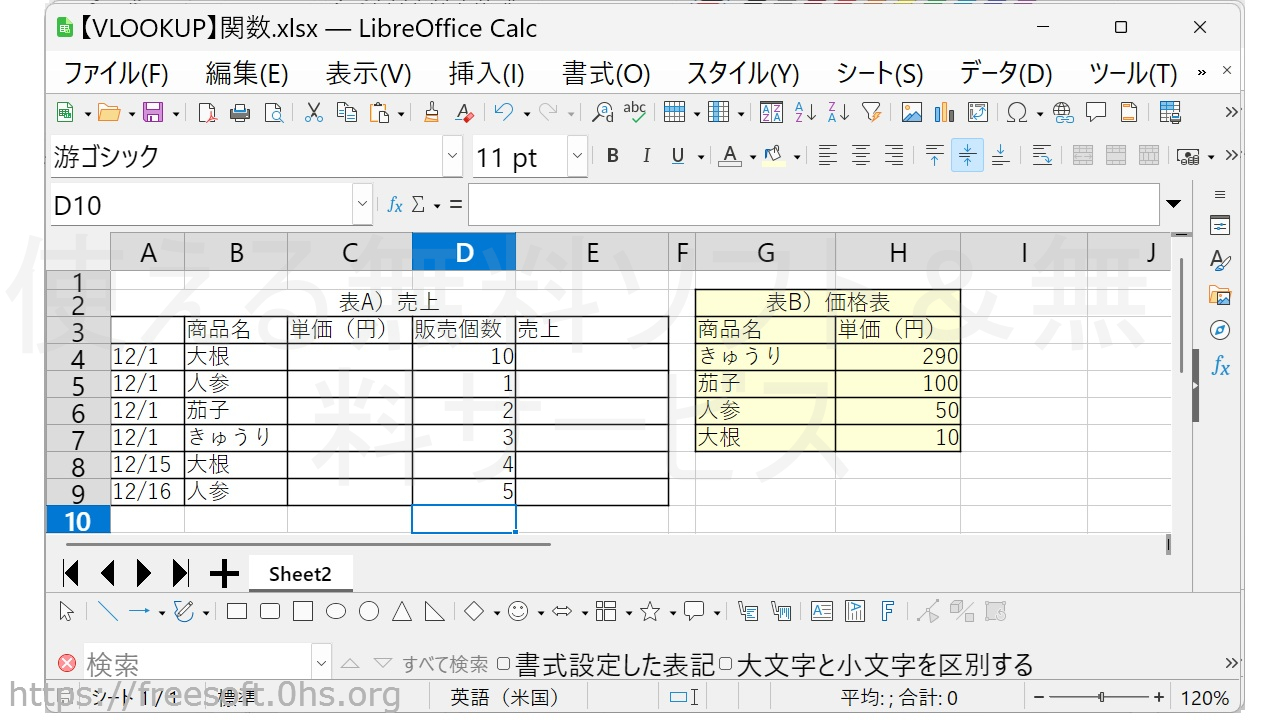1280x720 pixels.
Task: Click the AutoFilter funnel icon
Action: point(871,112)
